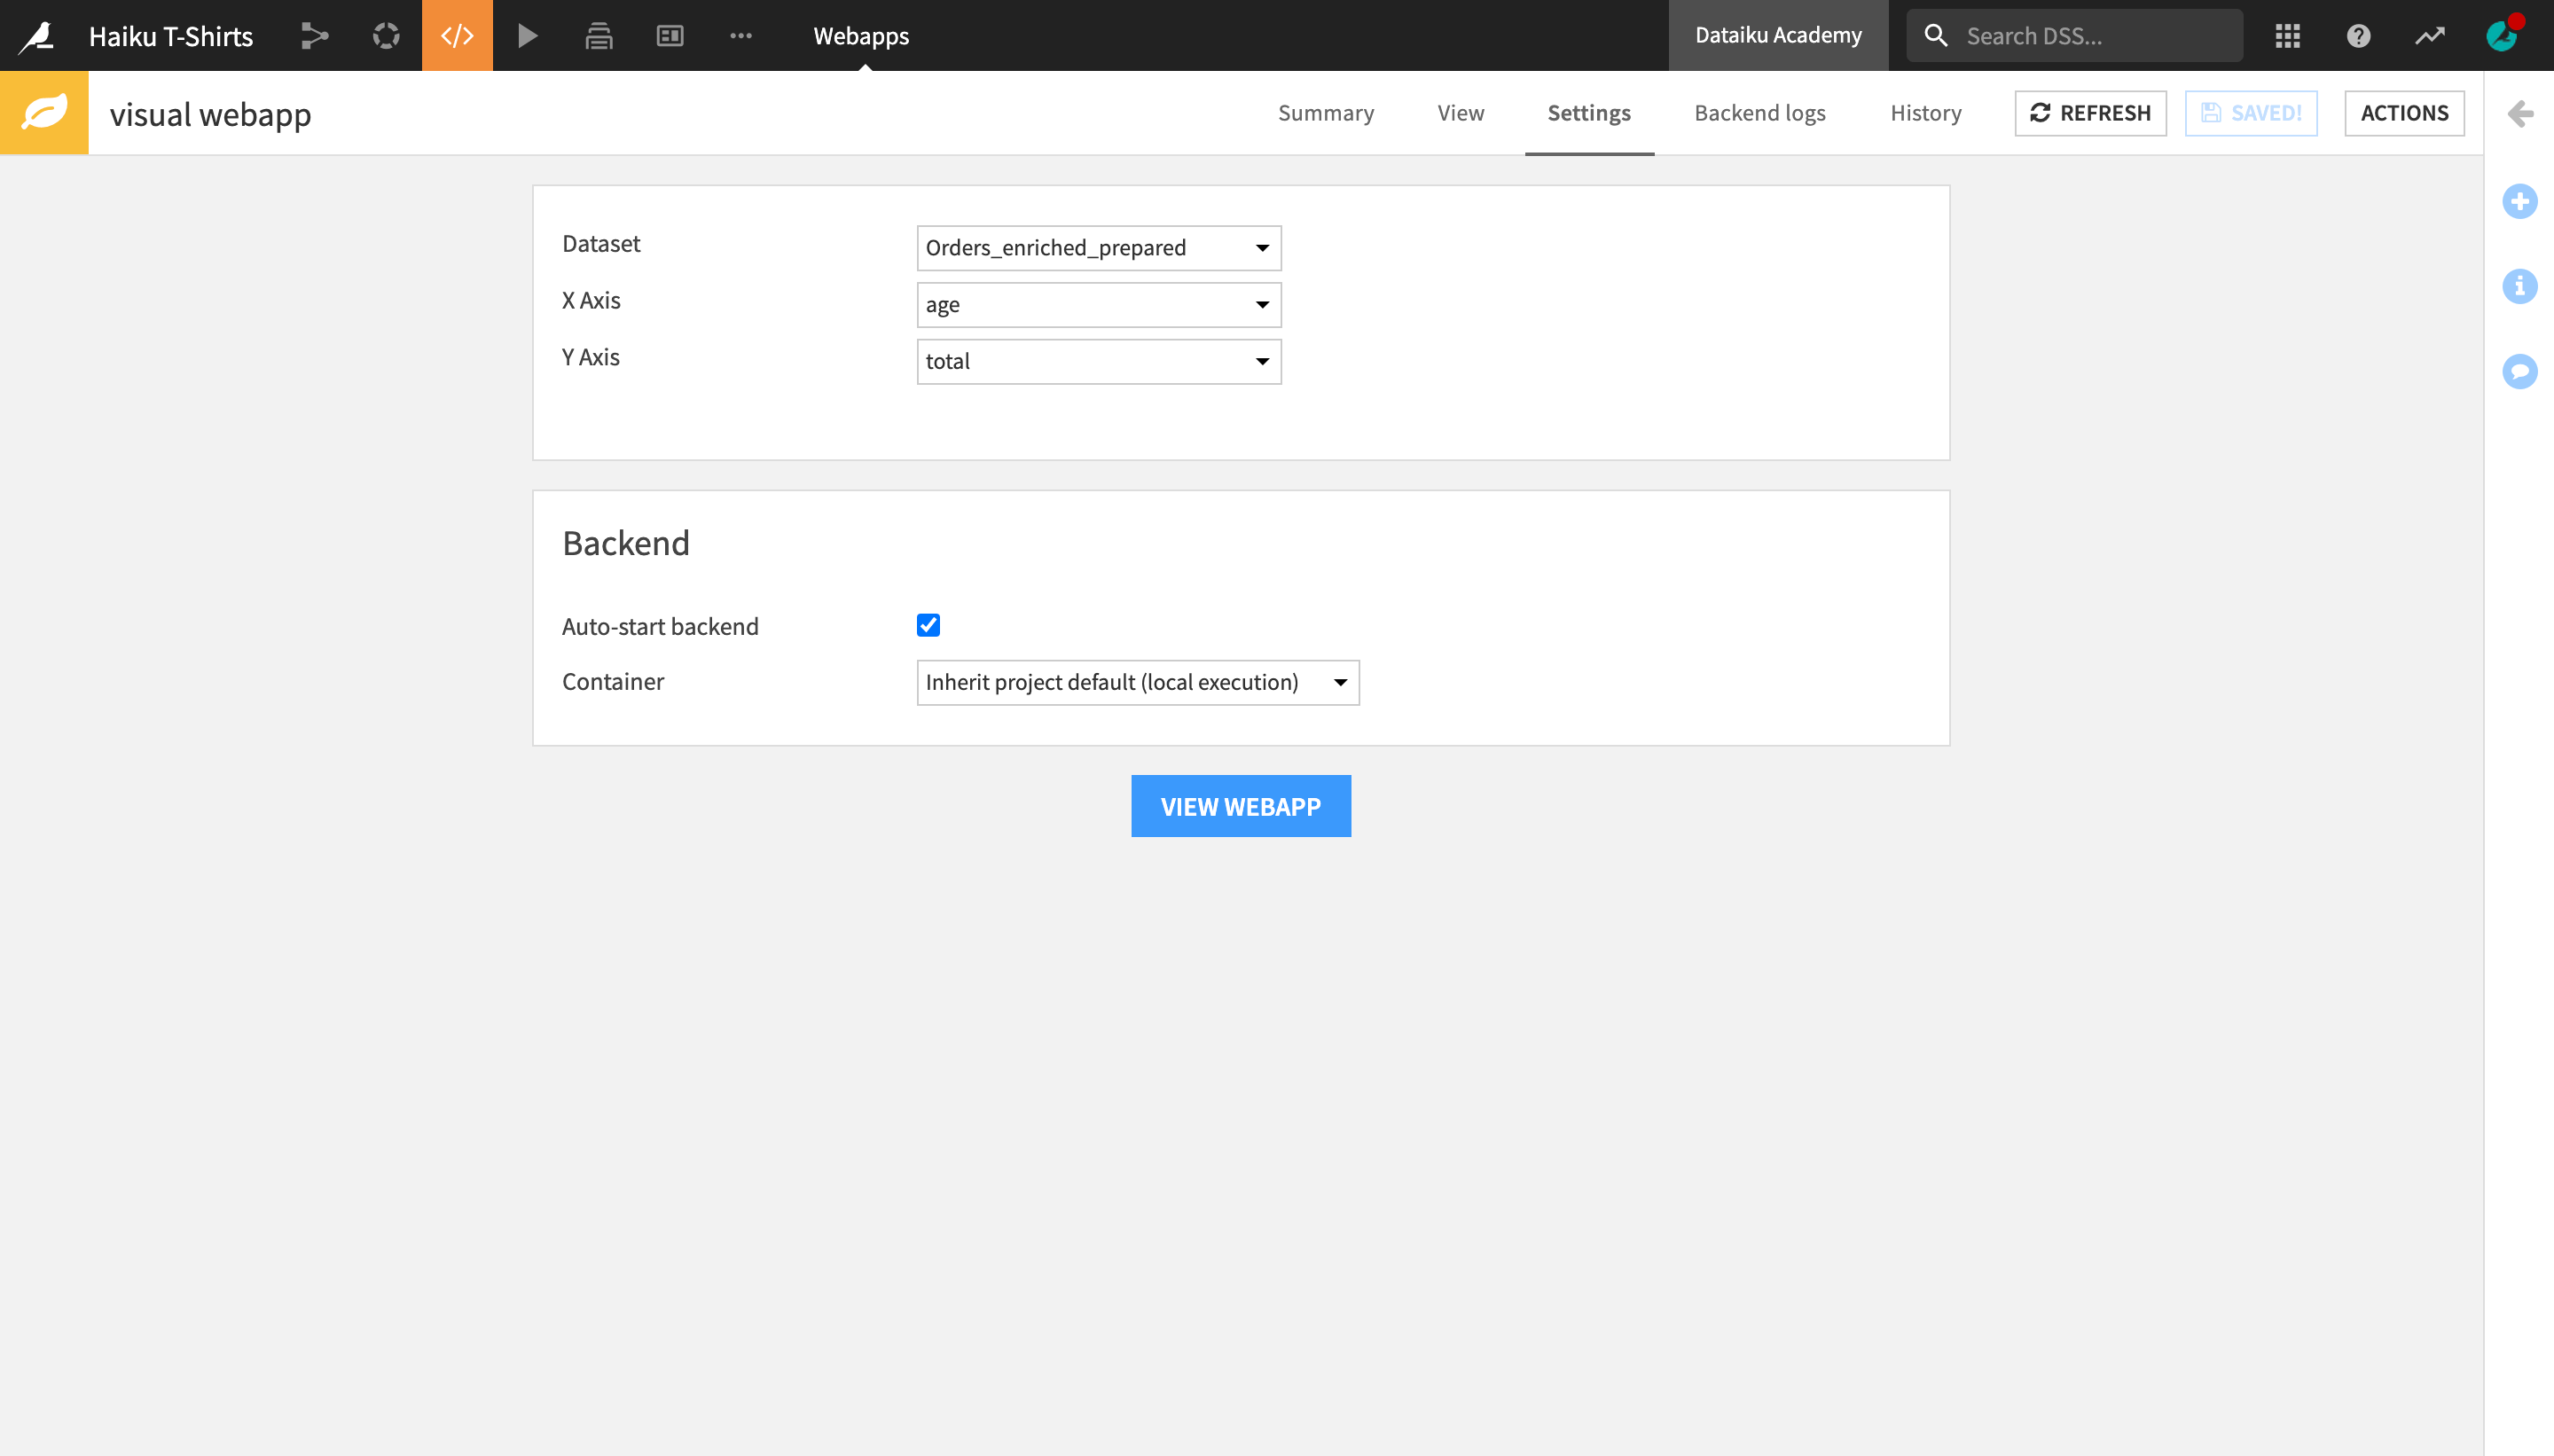The image size is (2554, 1456).
Task: Uncheck the Auto-start backend checkbox
Action: (928, 624)
